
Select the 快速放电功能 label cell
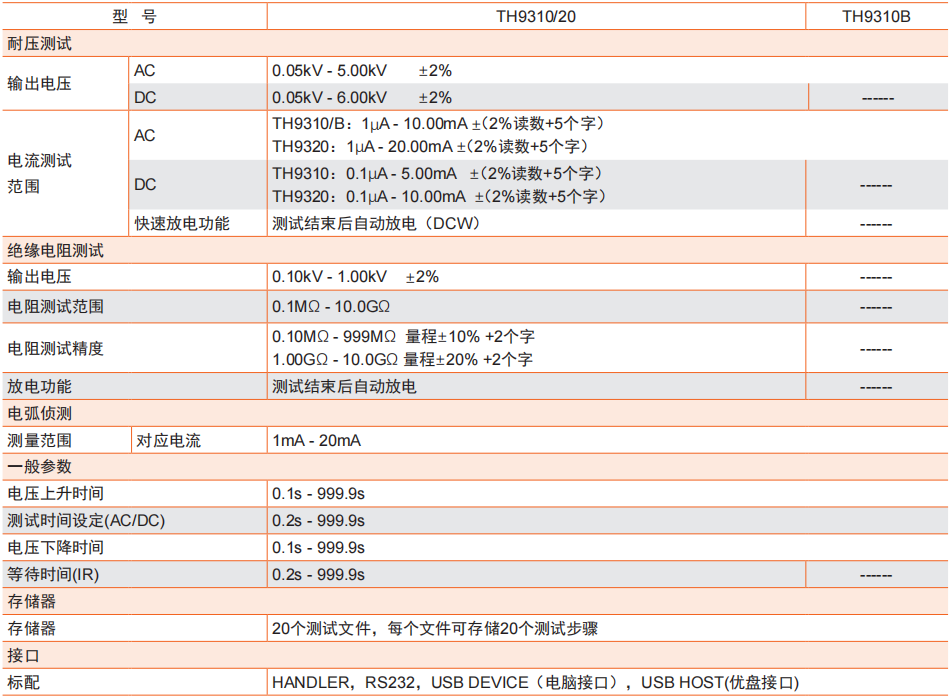pos(182,223)
